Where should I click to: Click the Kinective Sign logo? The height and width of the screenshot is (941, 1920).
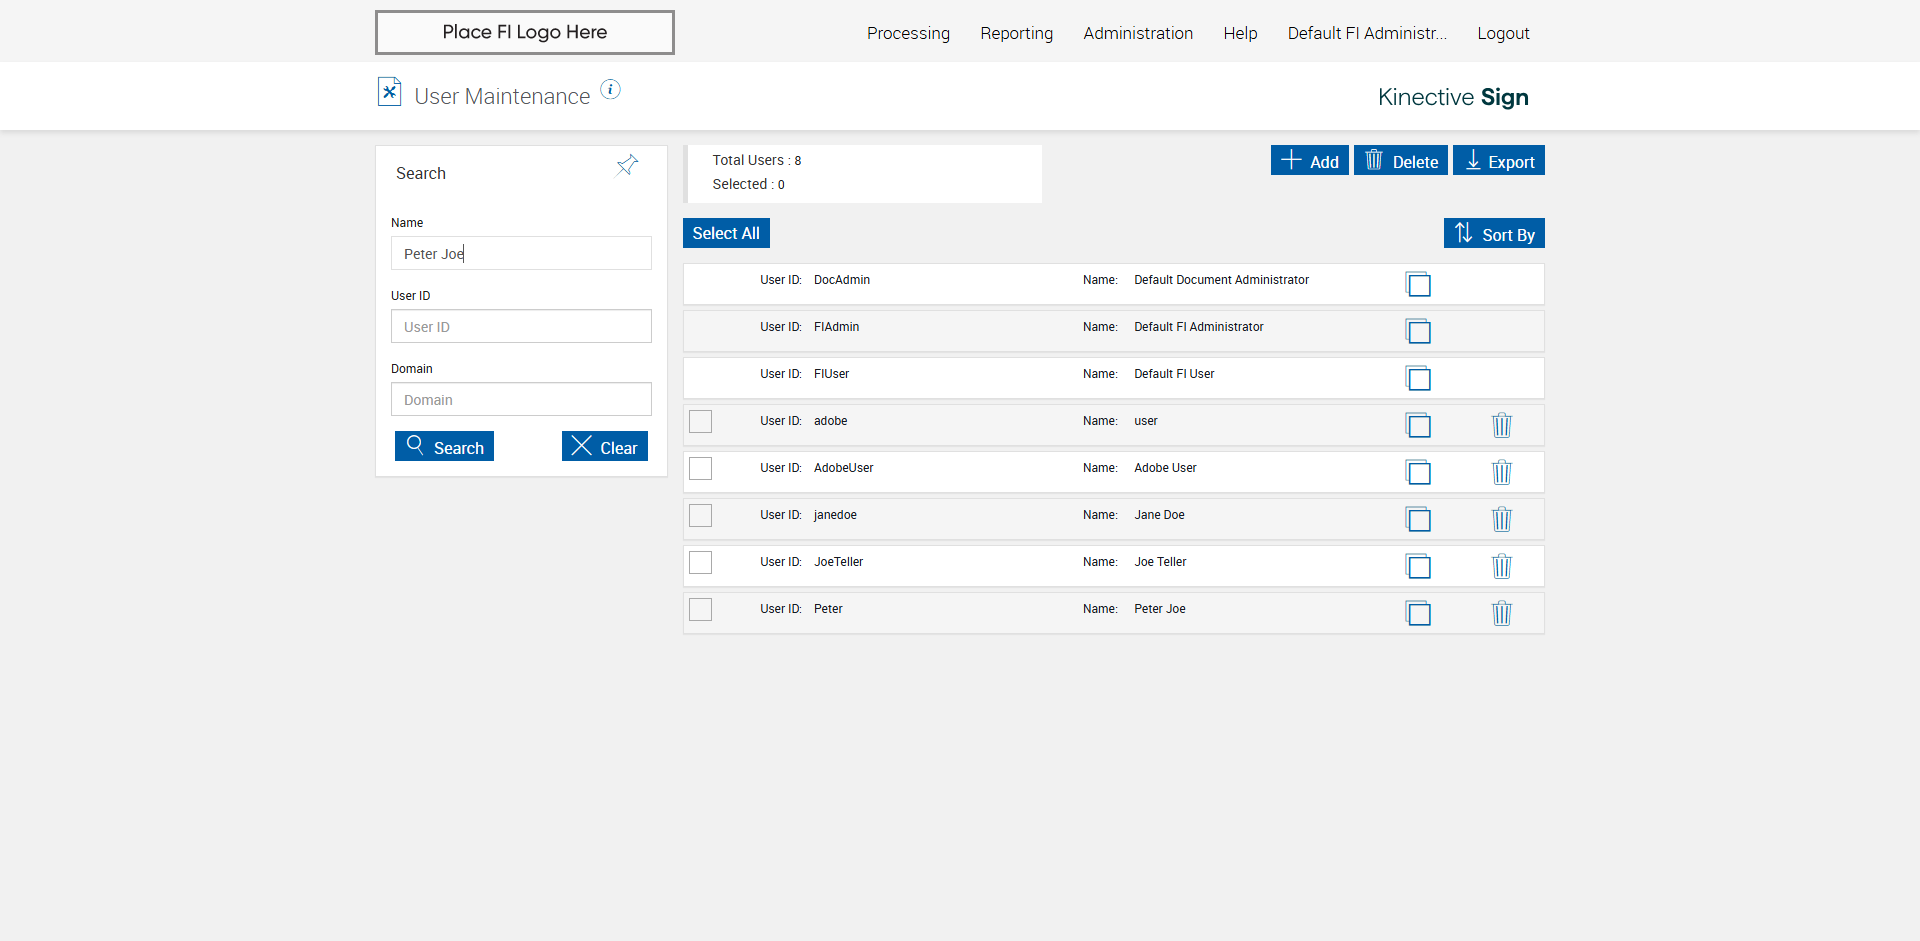(x=1453, y=97)
